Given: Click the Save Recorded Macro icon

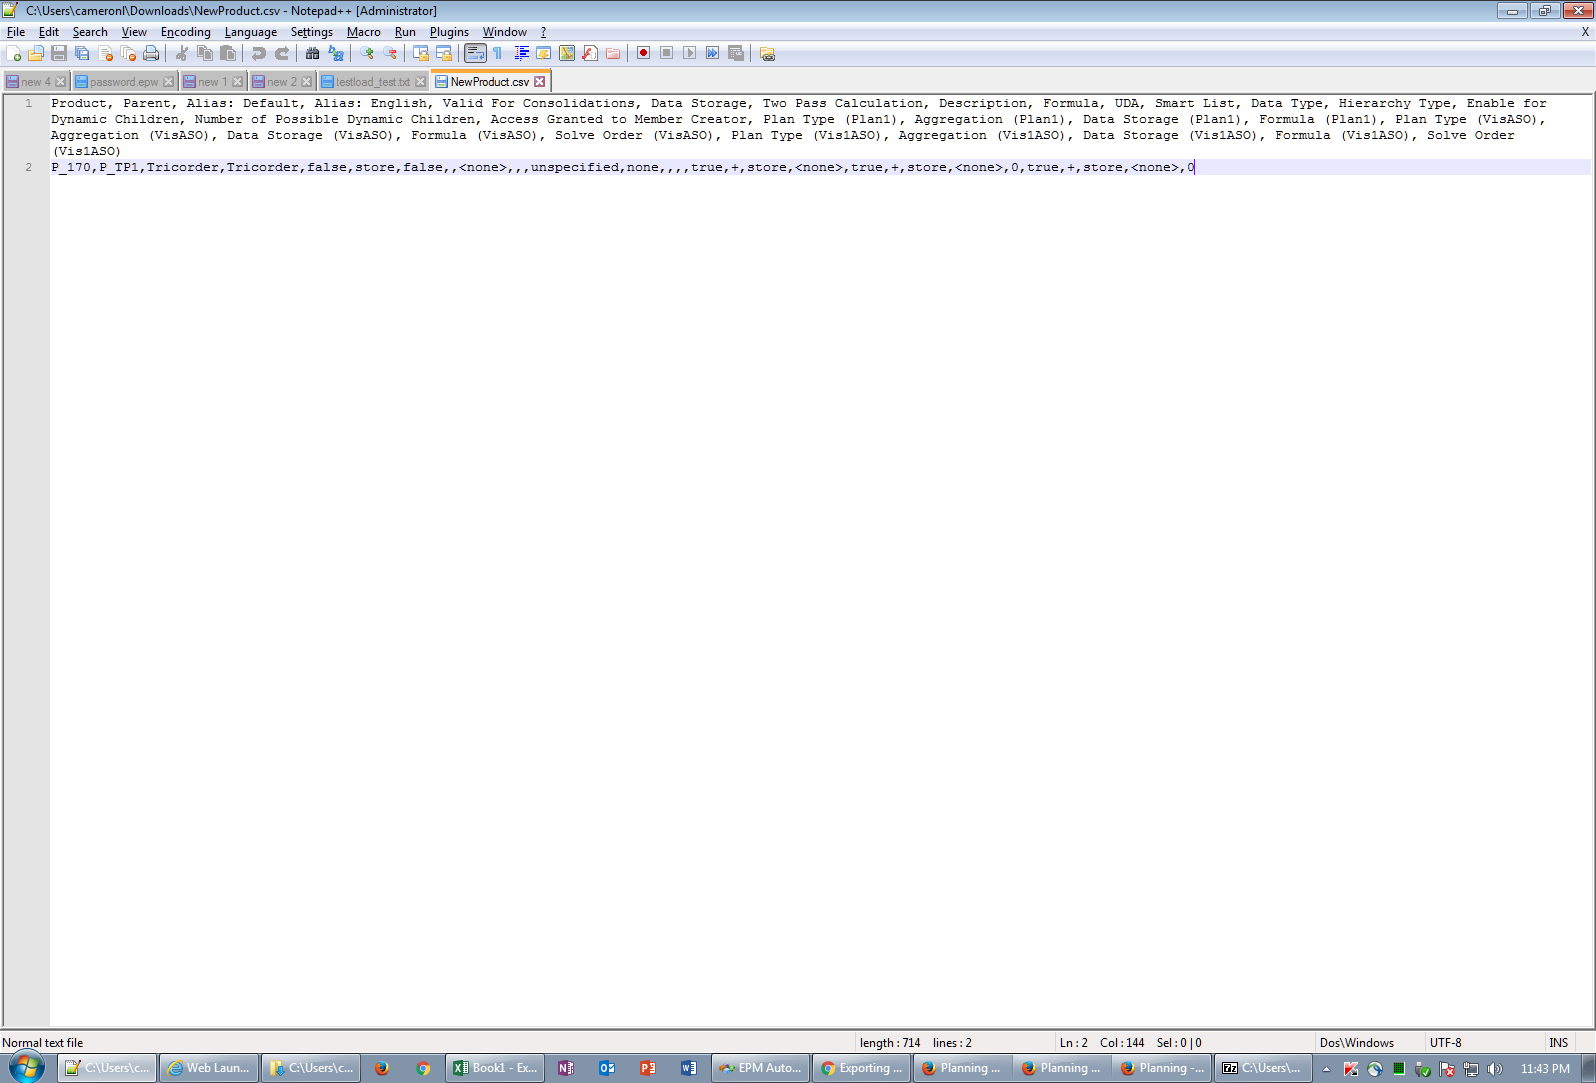Looking at the screenshot, I should [736, 53].
